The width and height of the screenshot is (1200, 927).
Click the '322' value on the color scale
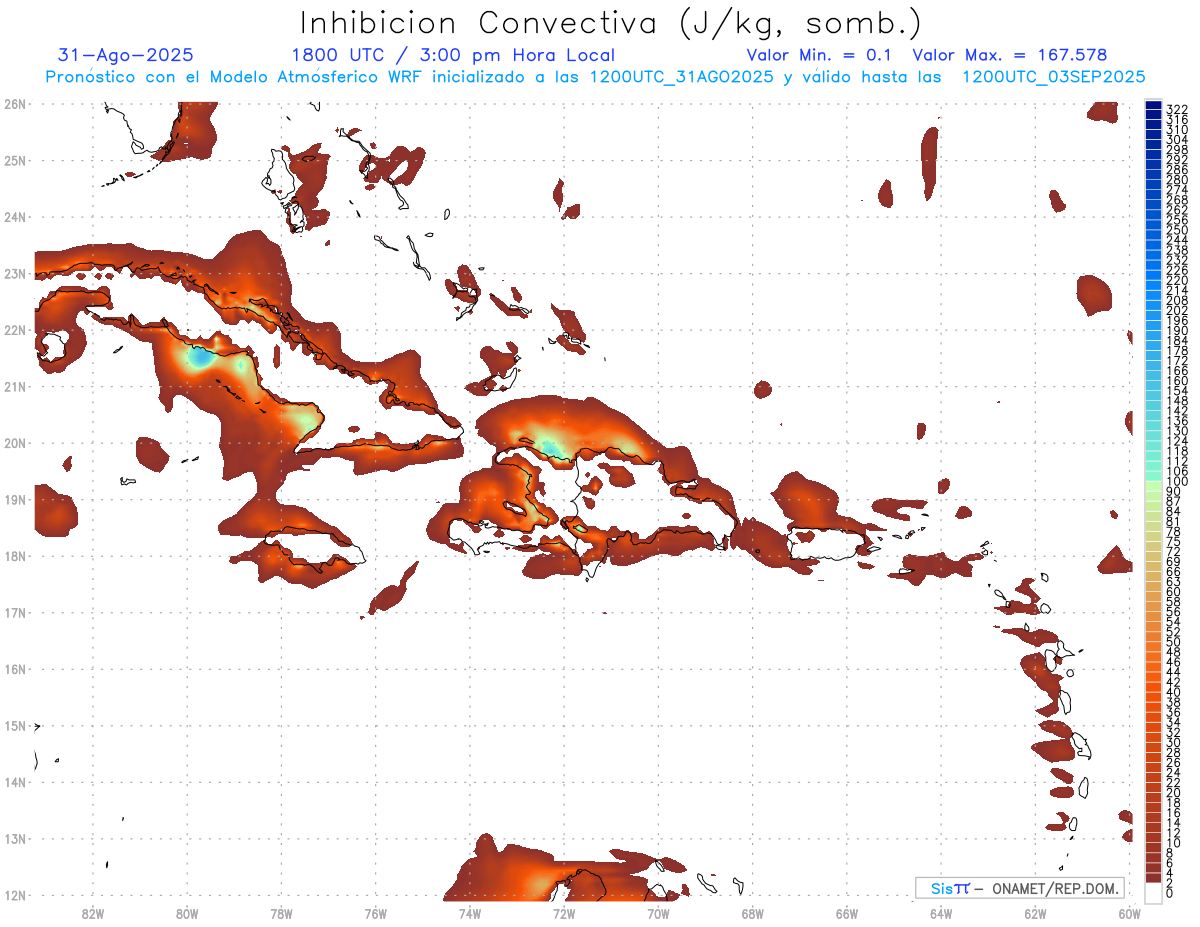point(1177,109)
